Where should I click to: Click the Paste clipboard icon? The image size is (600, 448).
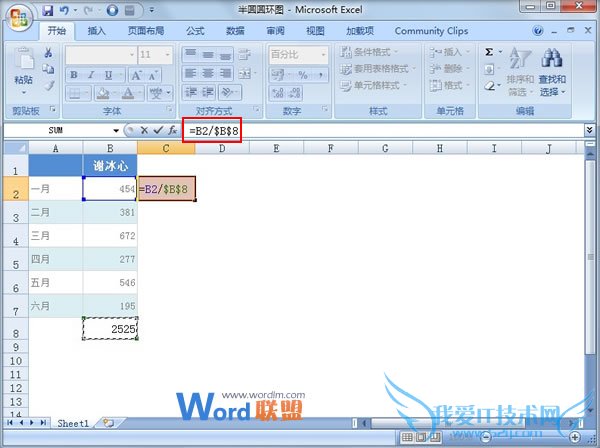point(24,60)
